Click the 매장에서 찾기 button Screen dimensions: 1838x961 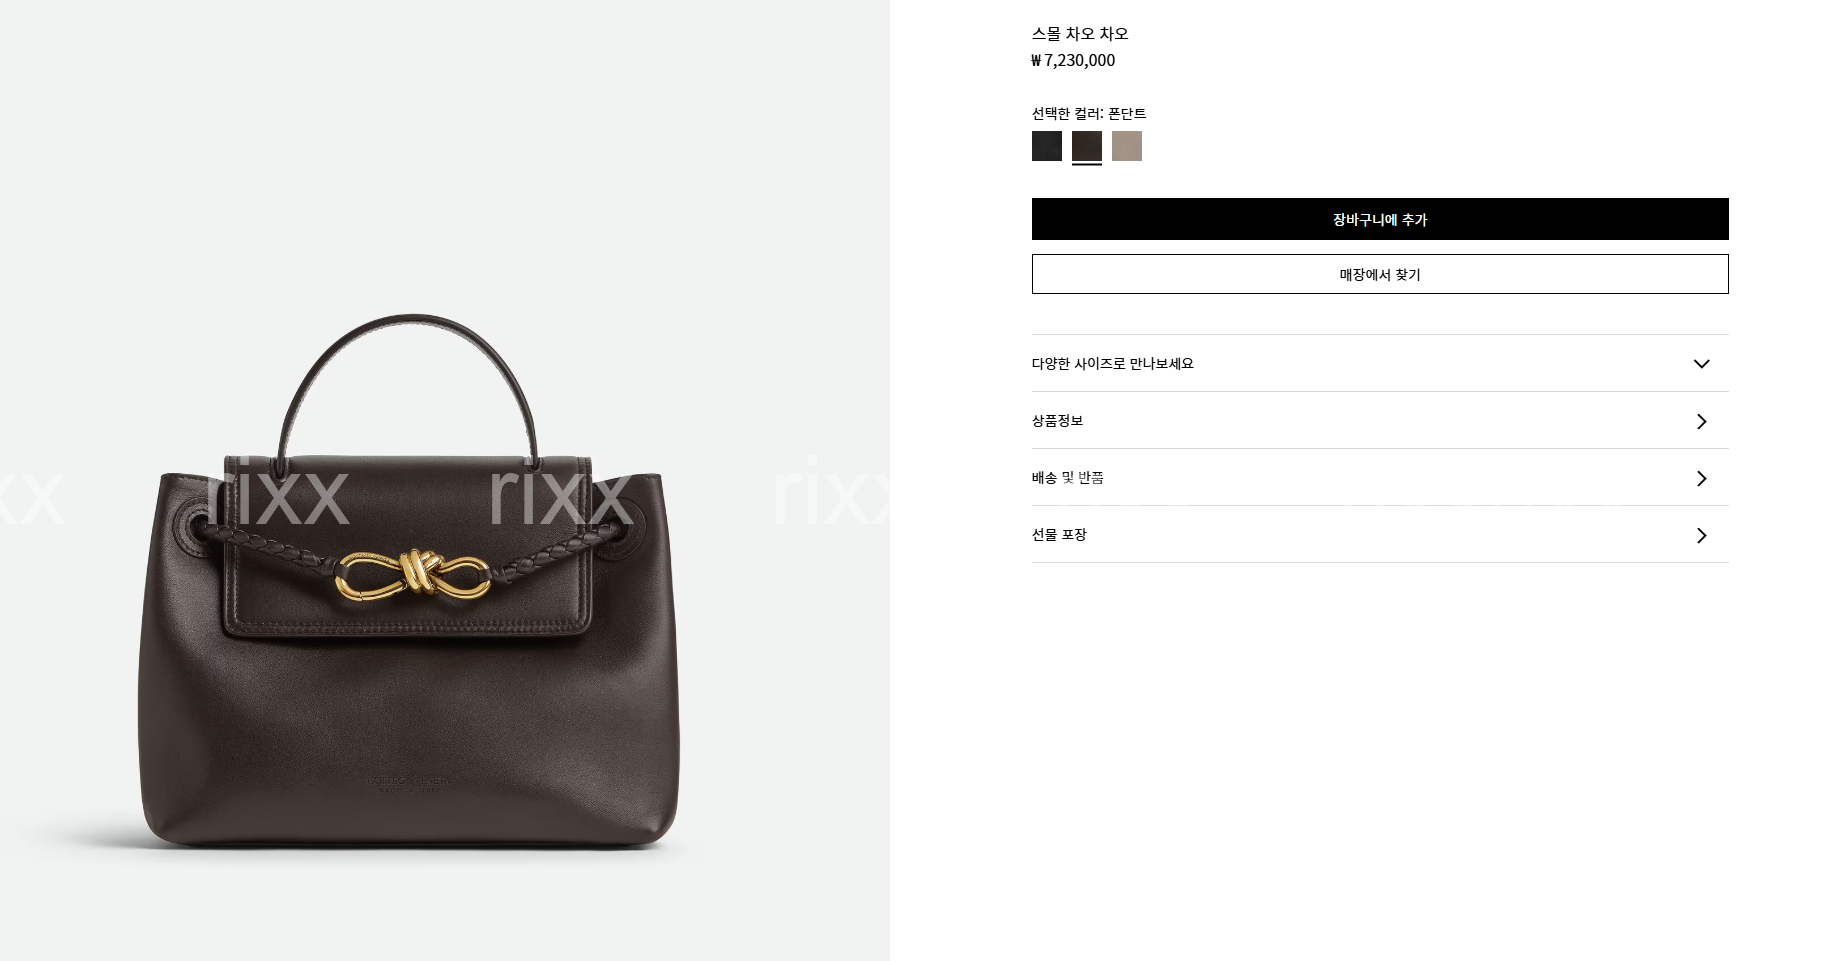coord(1380,274)
